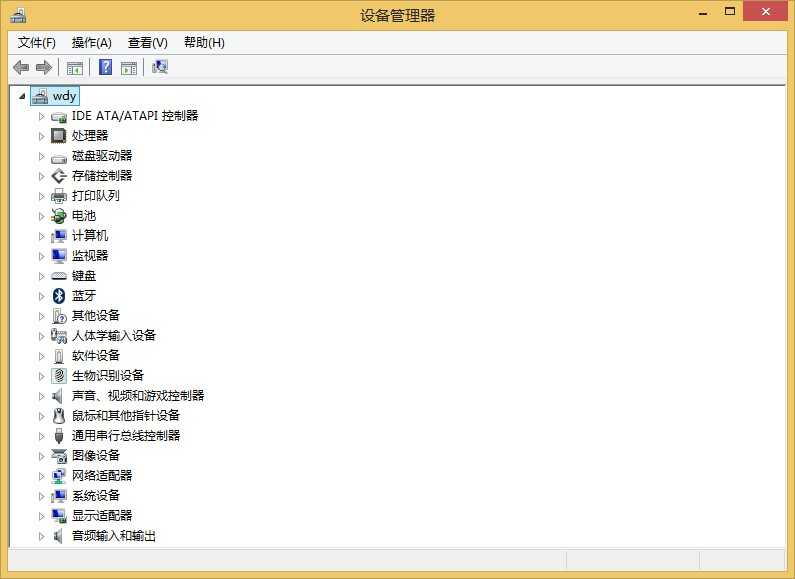The width and height of the screenshot is (795, 579).
Task: Select the 人体学输入设备 row label
Action: tap(114, 336)
